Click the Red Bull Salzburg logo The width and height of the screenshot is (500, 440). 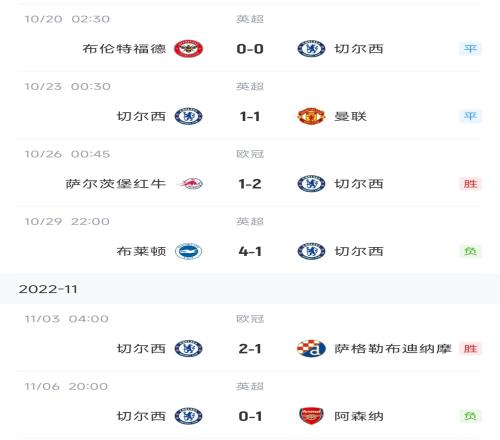pos(191,184)
